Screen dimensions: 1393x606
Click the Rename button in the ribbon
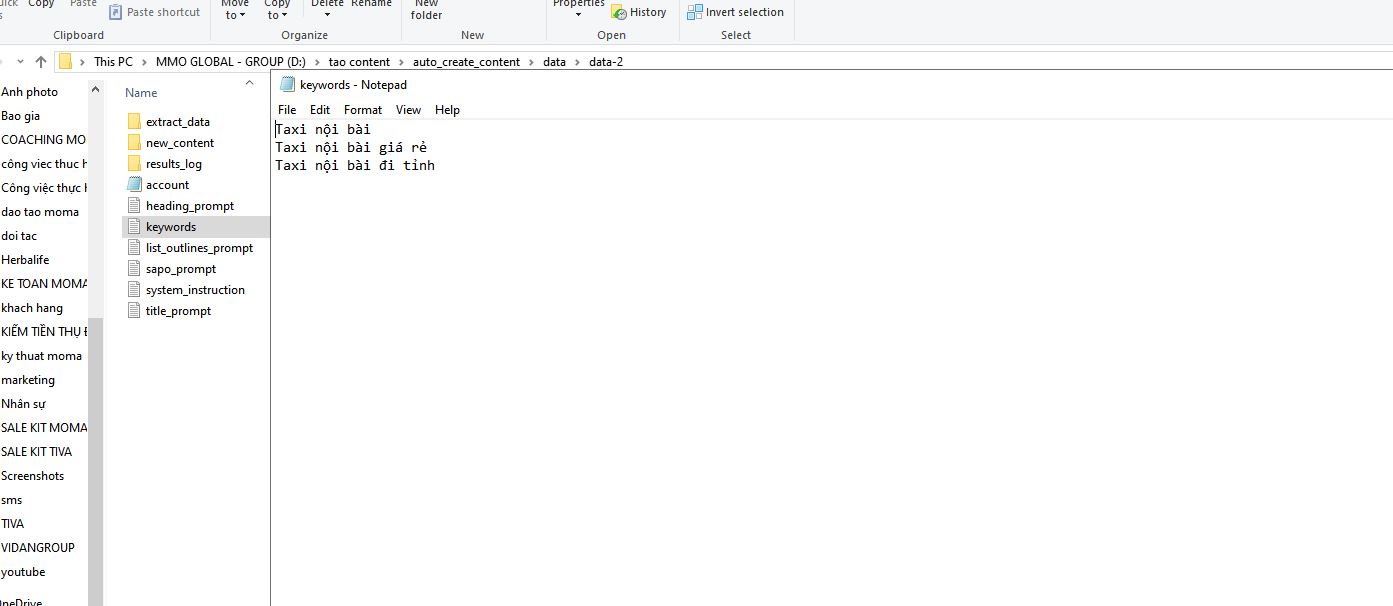[371, 4]
